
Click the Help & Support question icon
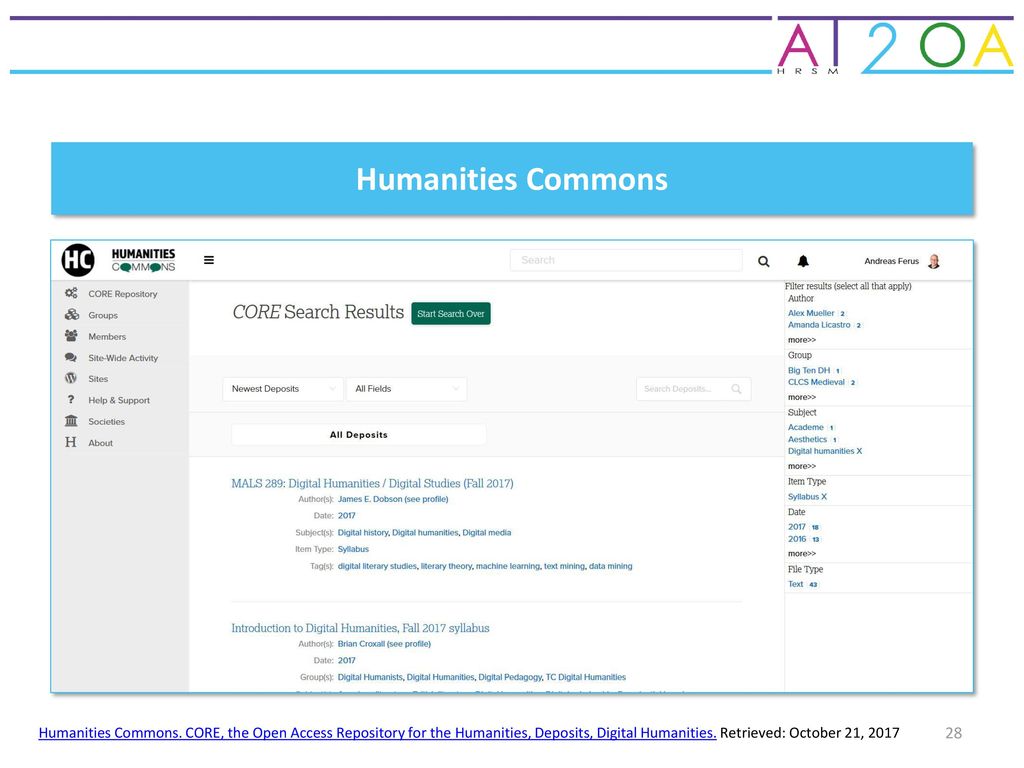[71, 400]
